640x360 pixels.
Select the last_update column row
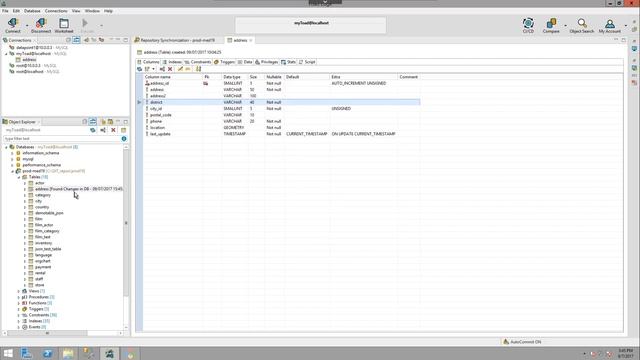pyautogui.click(x=282, y=134)
